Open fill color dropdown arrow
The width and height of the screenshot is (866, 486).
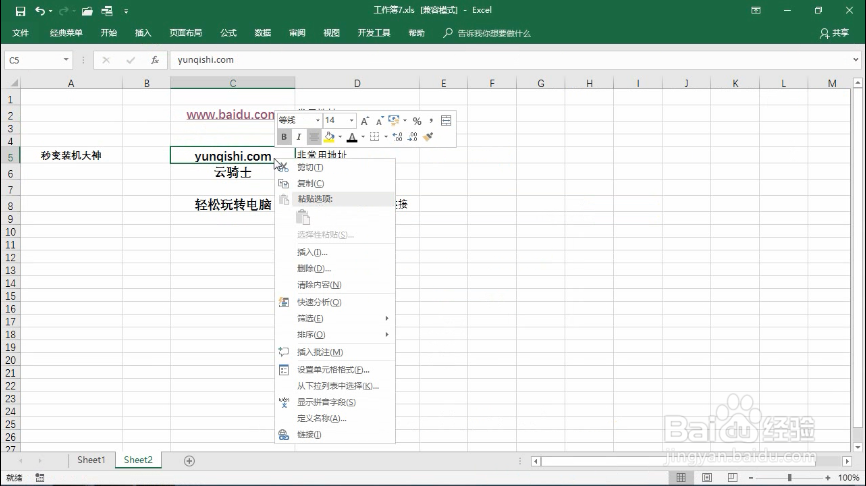(340, 137)
